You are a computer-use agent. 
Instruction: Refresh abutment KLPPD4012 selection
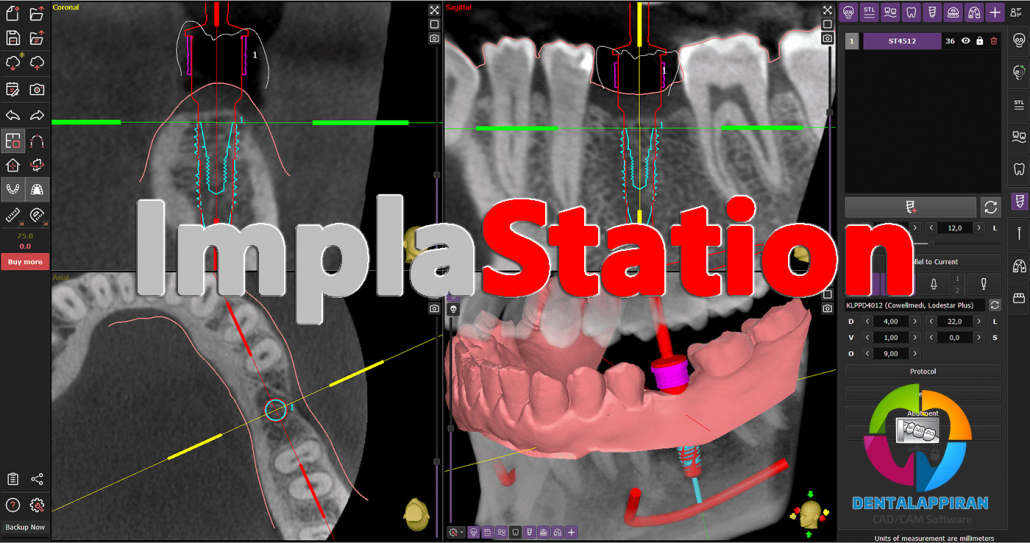pyautogui.click(x=995, y=305)
